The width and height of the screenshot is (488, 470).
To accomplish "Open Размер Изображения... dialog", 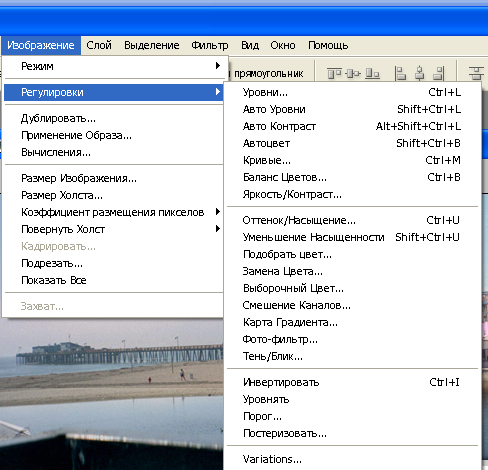I will click(x=113, y=178).
